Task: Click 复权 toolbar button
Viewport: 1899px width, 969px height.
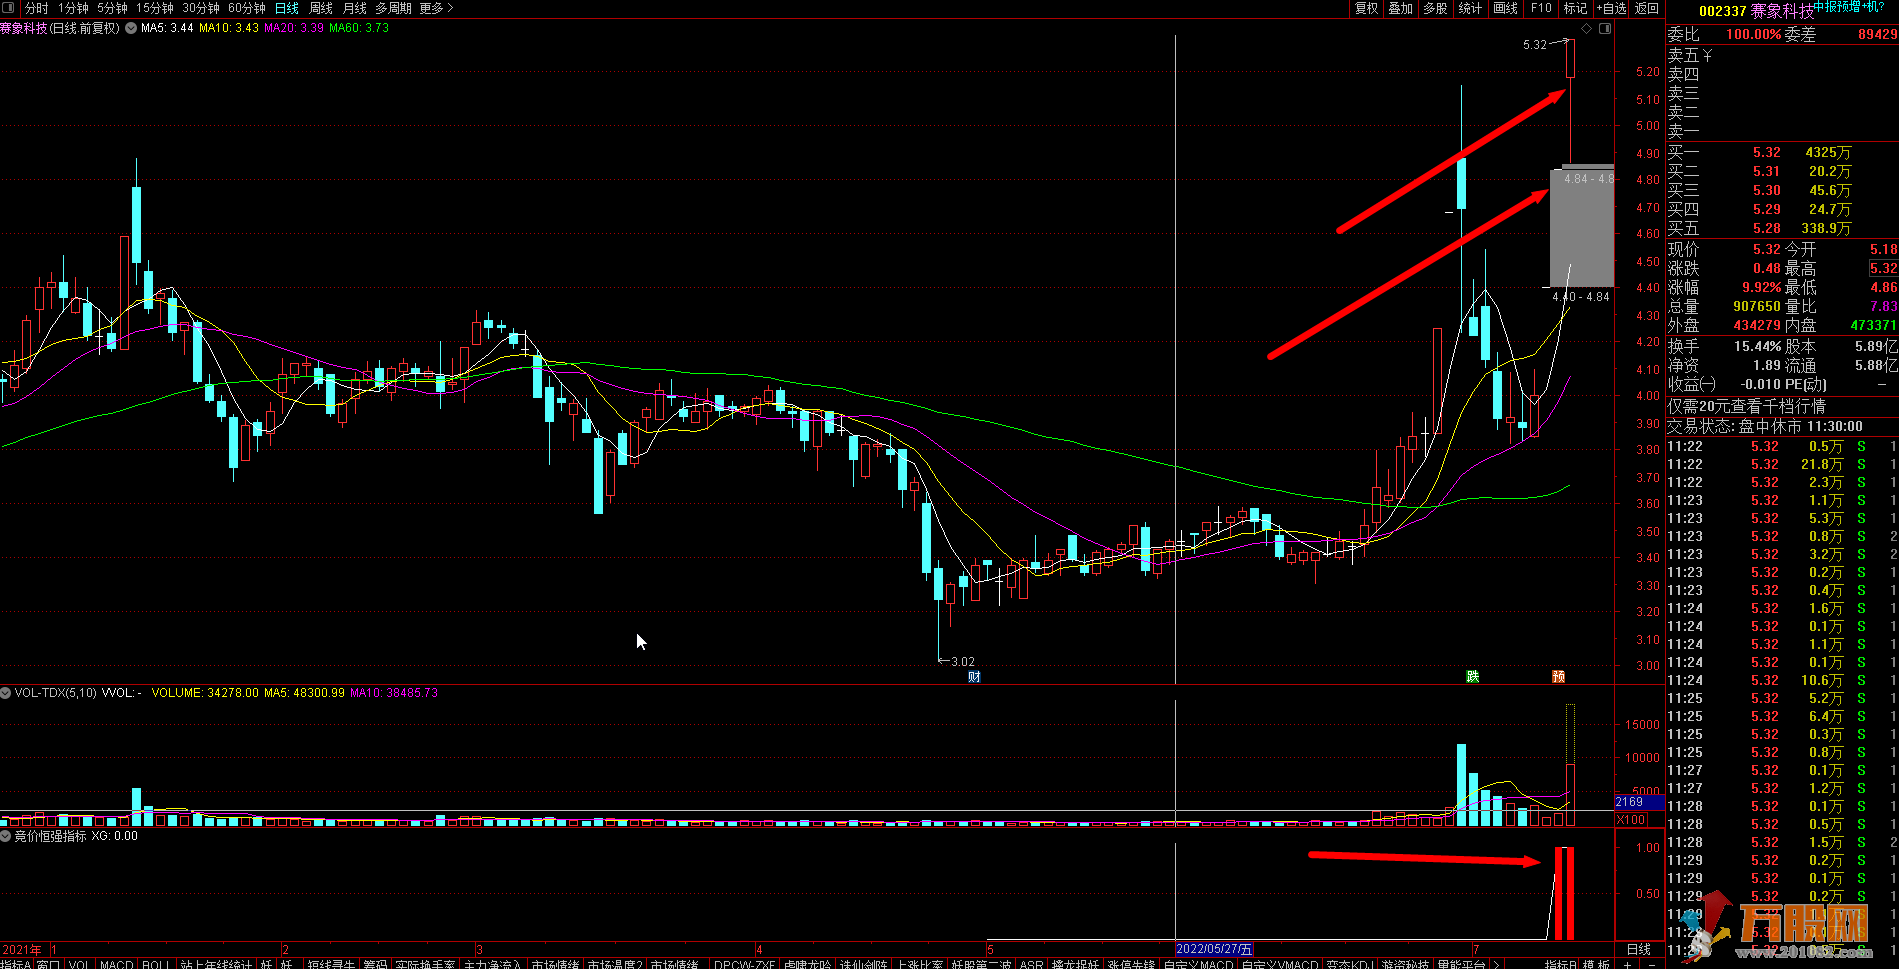Action: [1366, 8]
